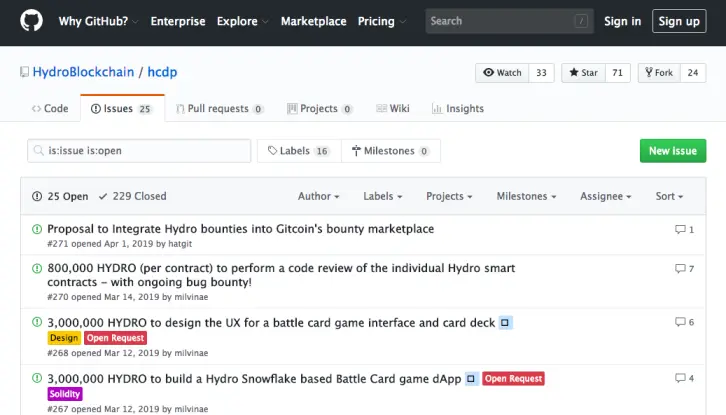
Task: Open the Labels filter dropdown in issue header
Action: pyautogui.click(x=382, y=196)
